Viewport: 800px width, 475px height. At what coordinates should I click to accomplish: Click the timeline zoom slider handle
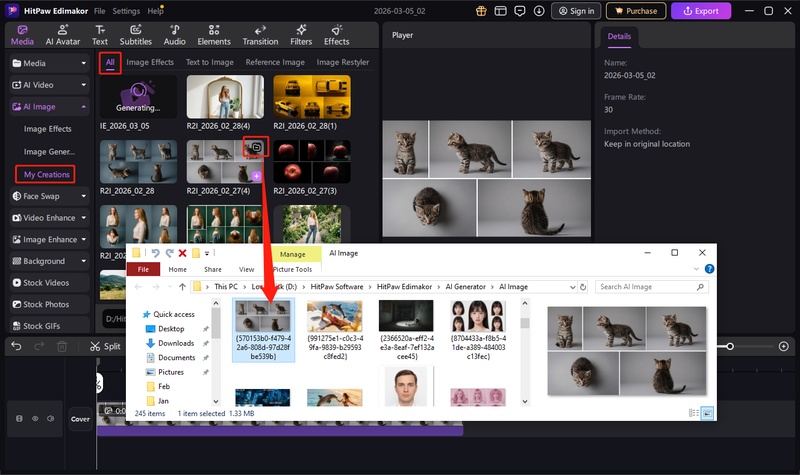coord(730,346)
